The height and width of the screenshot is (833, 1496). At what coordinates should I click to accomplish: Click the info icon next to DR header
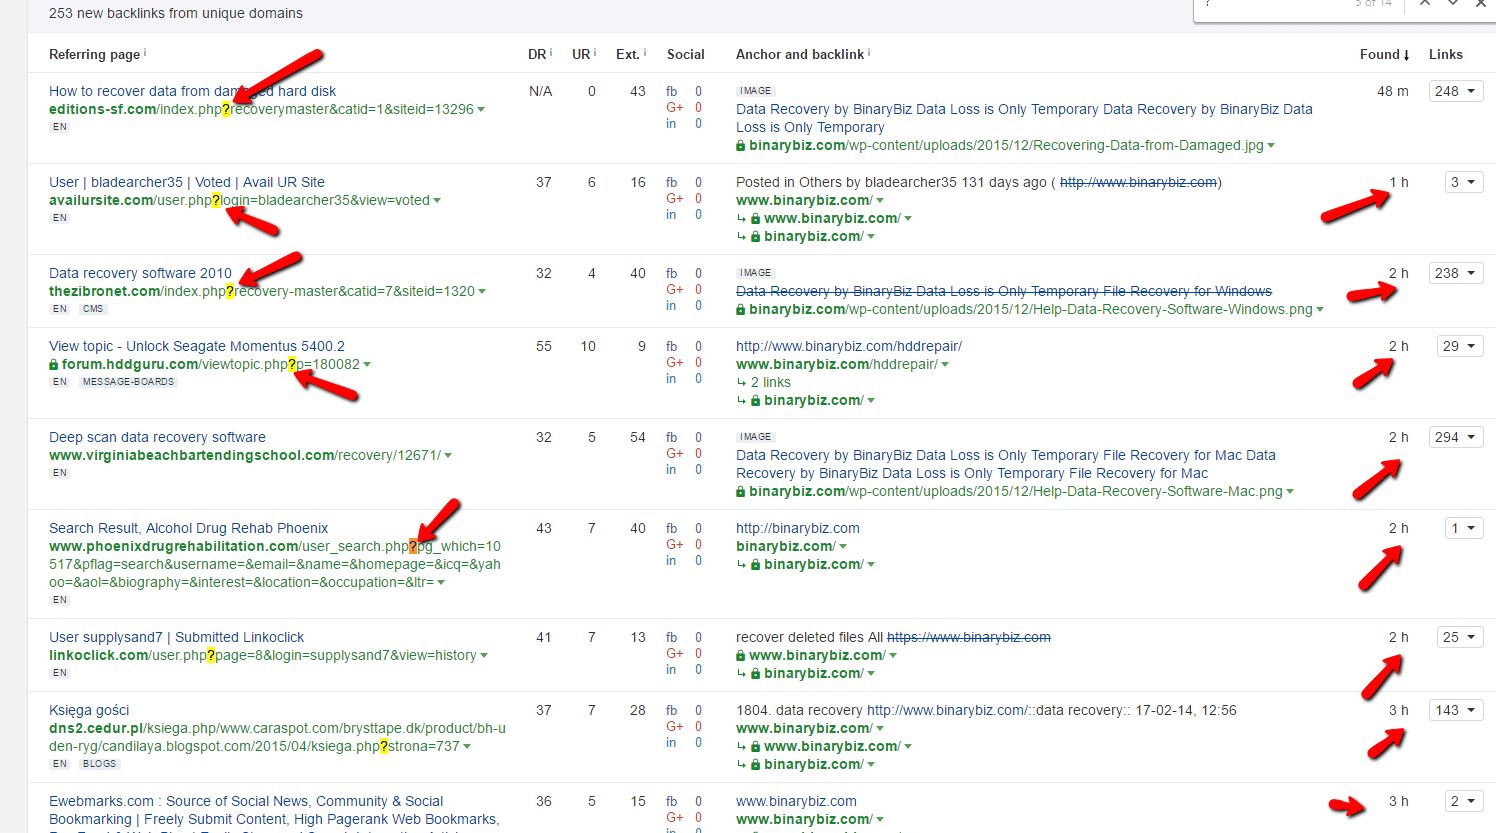pos(551,52)
